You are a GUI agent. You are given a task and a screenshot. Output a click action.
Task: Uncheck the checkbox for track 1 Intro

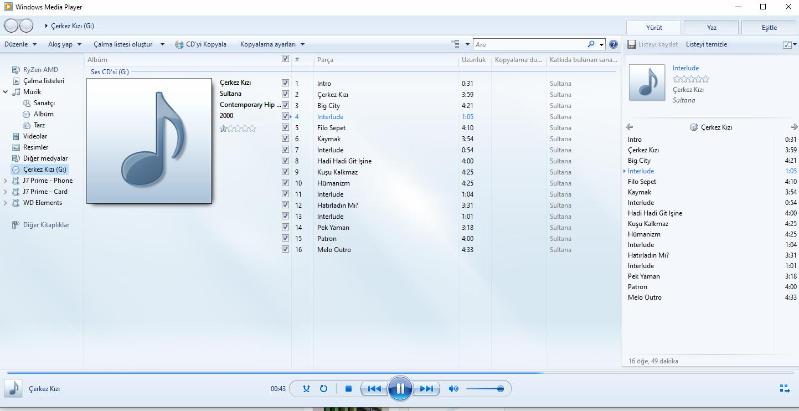286,83
